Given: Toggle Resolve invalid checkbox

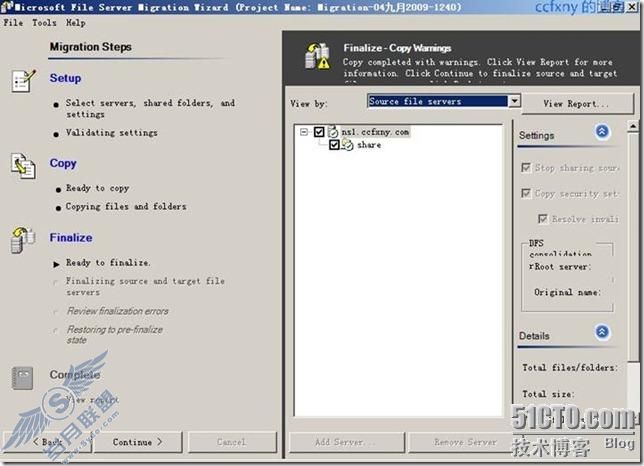Looking at the screenshot, I should (x=543, y=219).
